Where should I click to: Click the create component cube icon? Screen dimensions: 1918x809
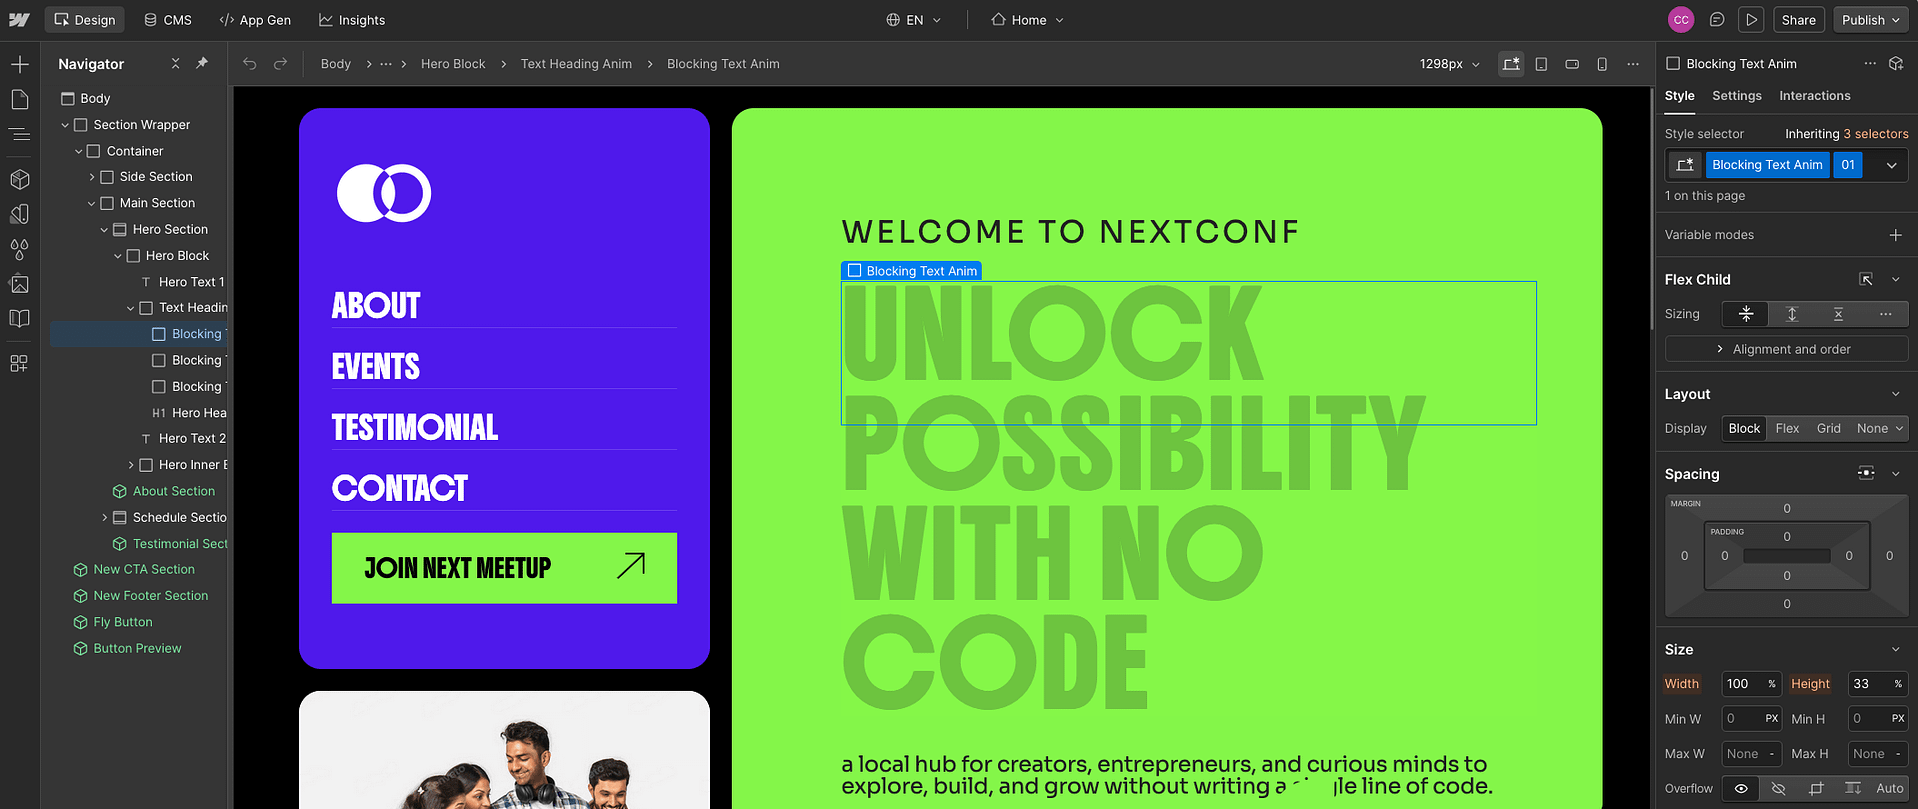1896,63
